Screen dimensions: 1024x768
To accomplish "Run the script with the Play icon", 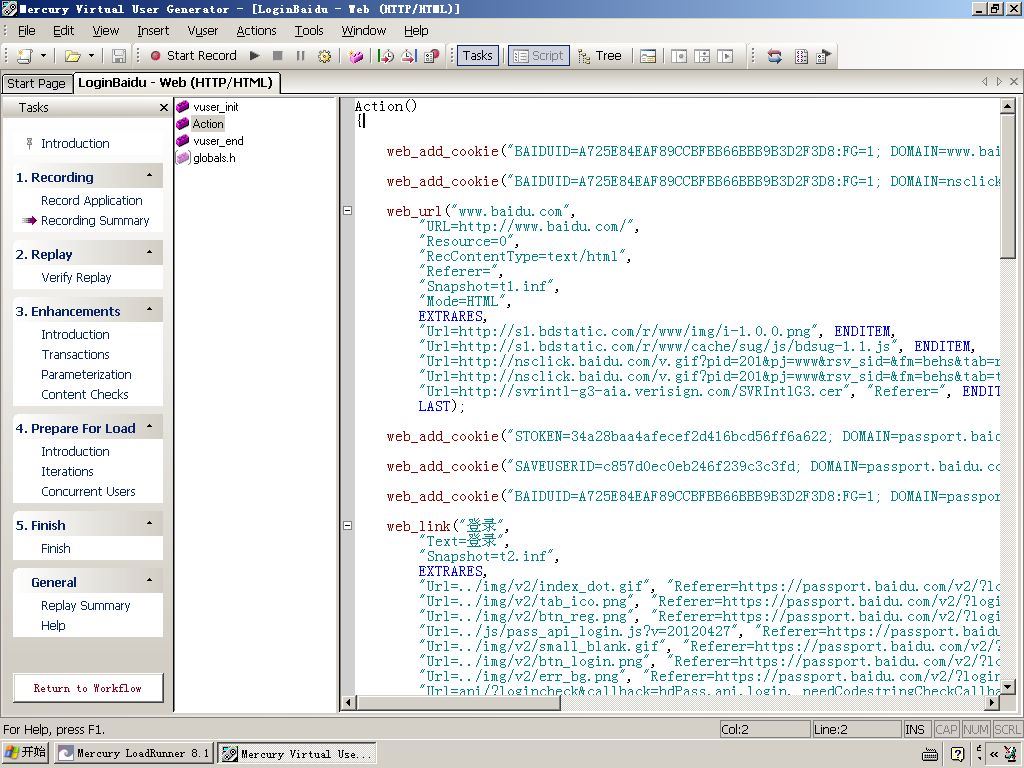I will (x=255, y=56).
